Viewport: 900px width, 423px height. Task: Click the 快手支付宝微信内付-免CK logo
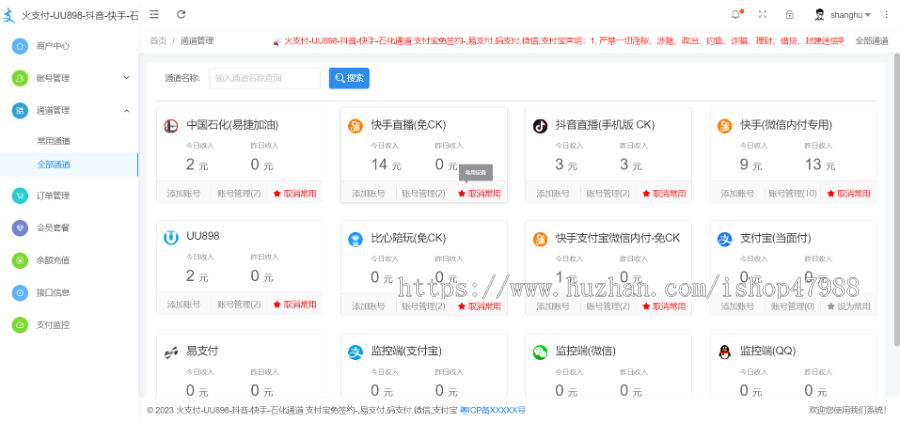pos(540,239)
